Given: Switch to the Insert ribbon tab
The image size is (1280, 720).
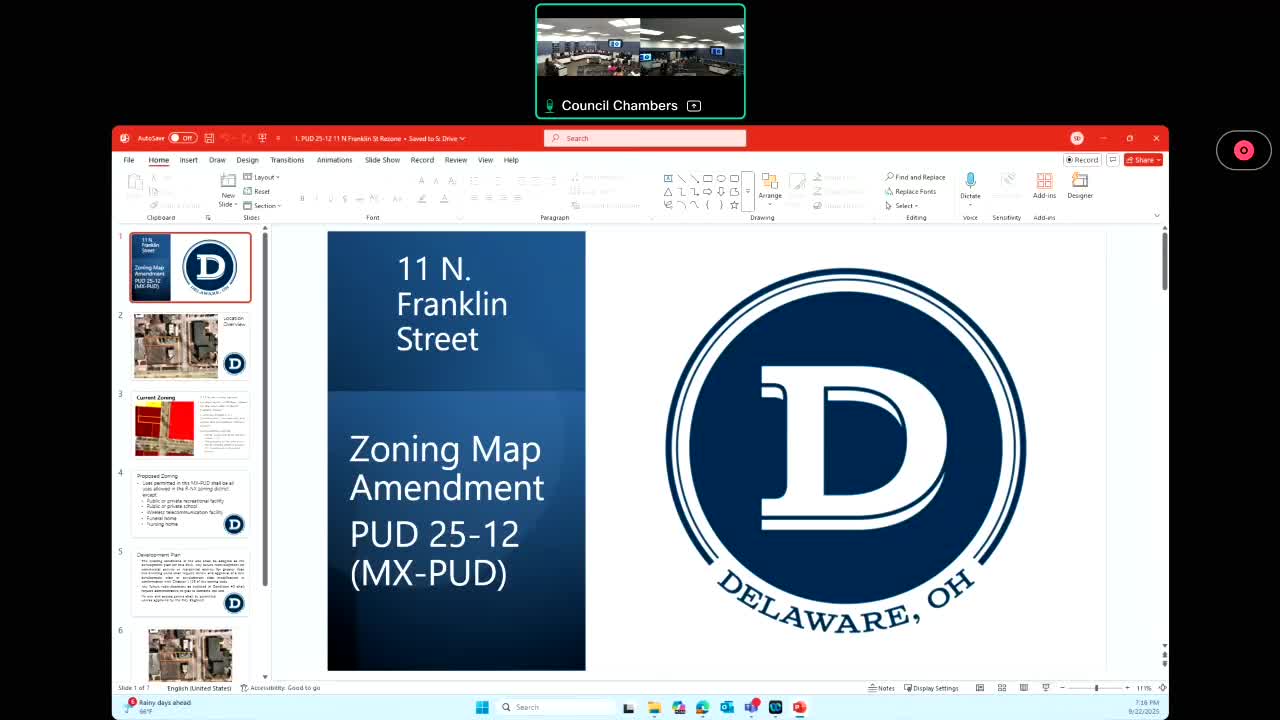Looking at the screenshot, I should tap(188, 160).
